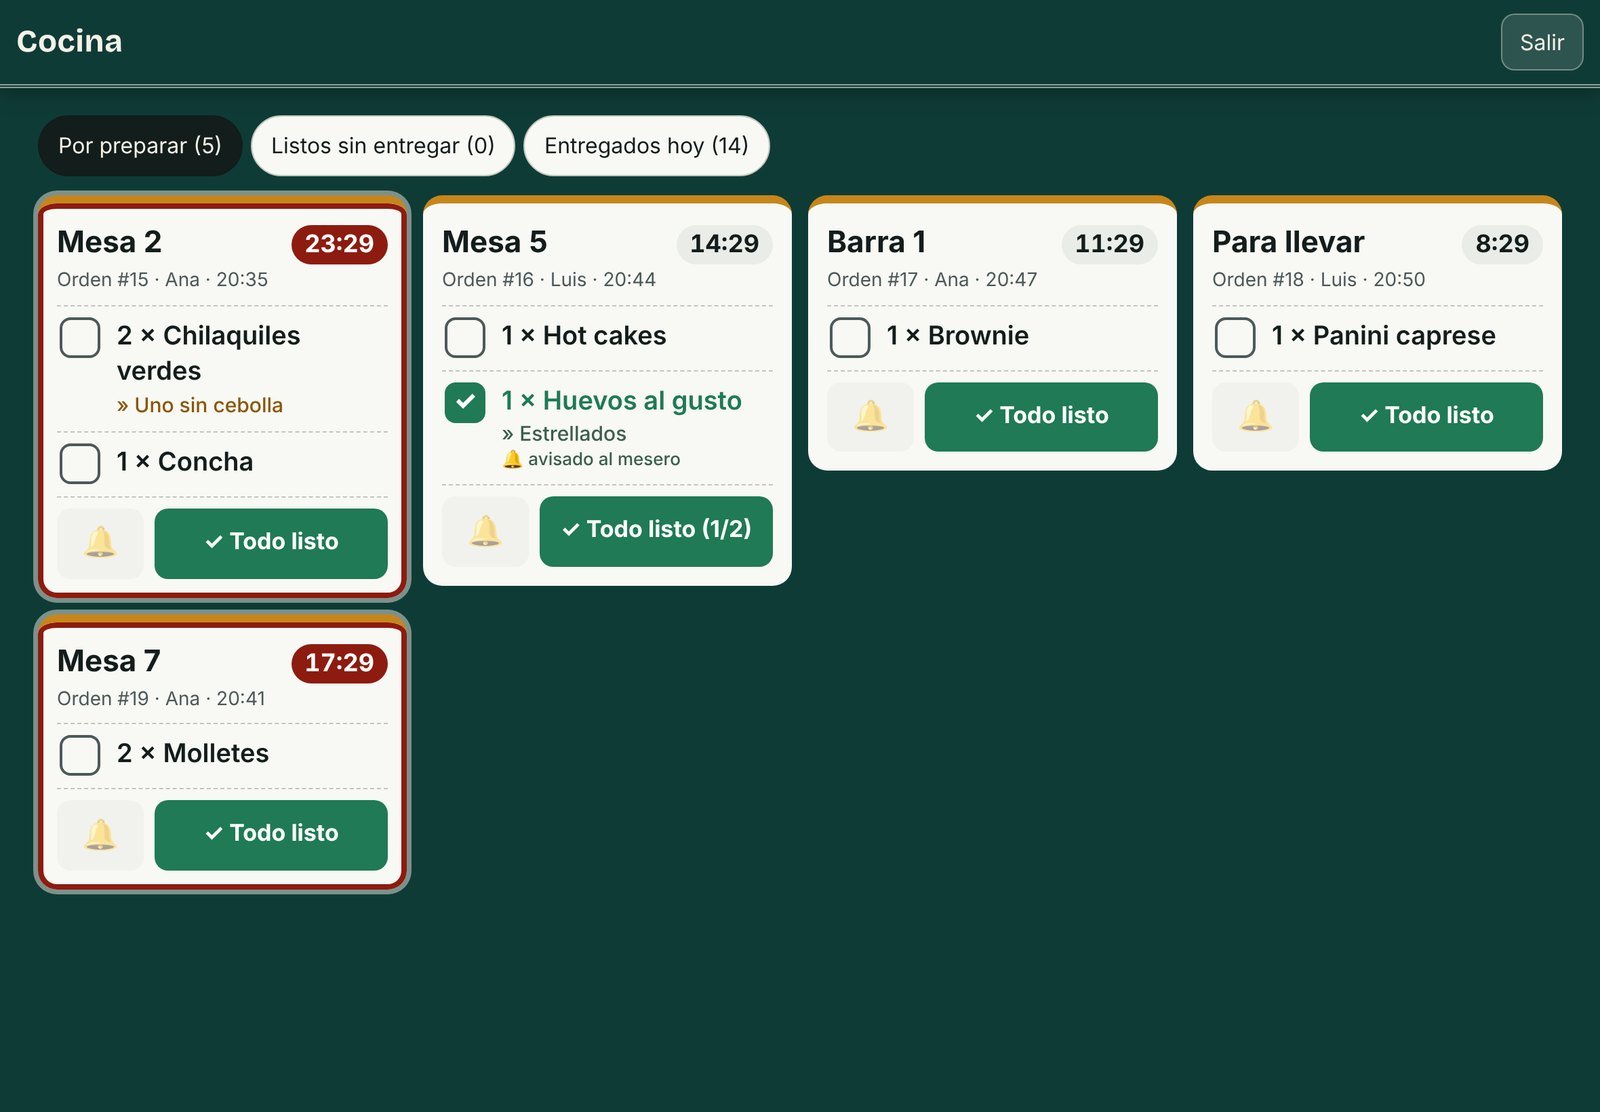Click 'Orden #17 · Ana · 20:47' line
The height and width of the screenshot is (1112, 1600).
[x=932, y=280]
